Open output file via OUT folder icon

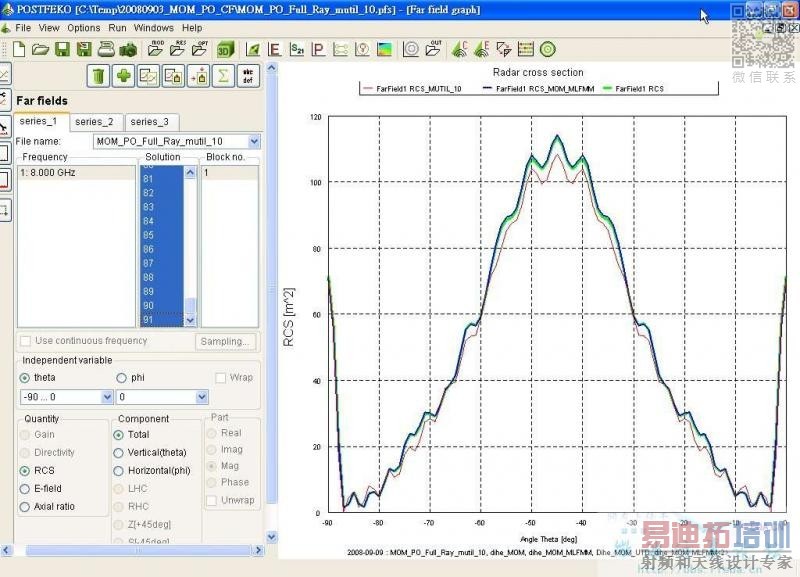tap(433, 49)
